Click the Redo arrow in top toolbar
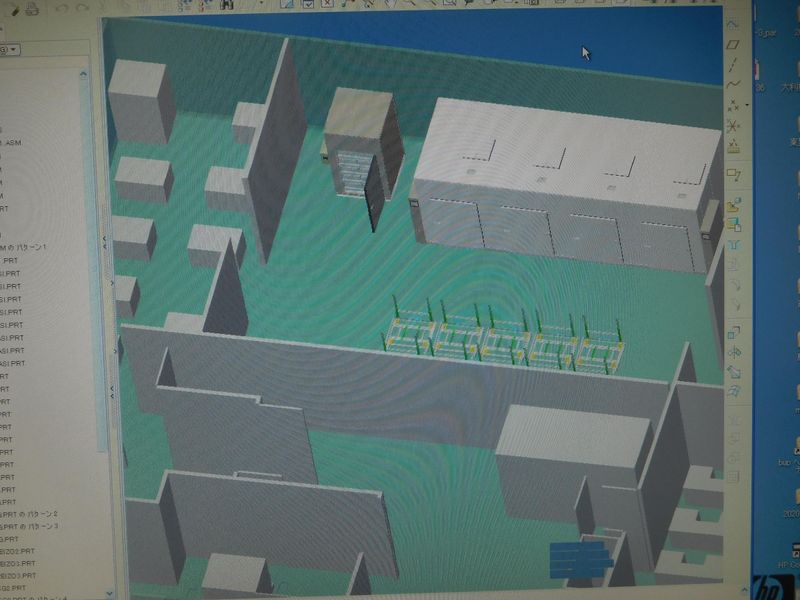The width and height of the screenshot is (800, 600). coord(83,5)
